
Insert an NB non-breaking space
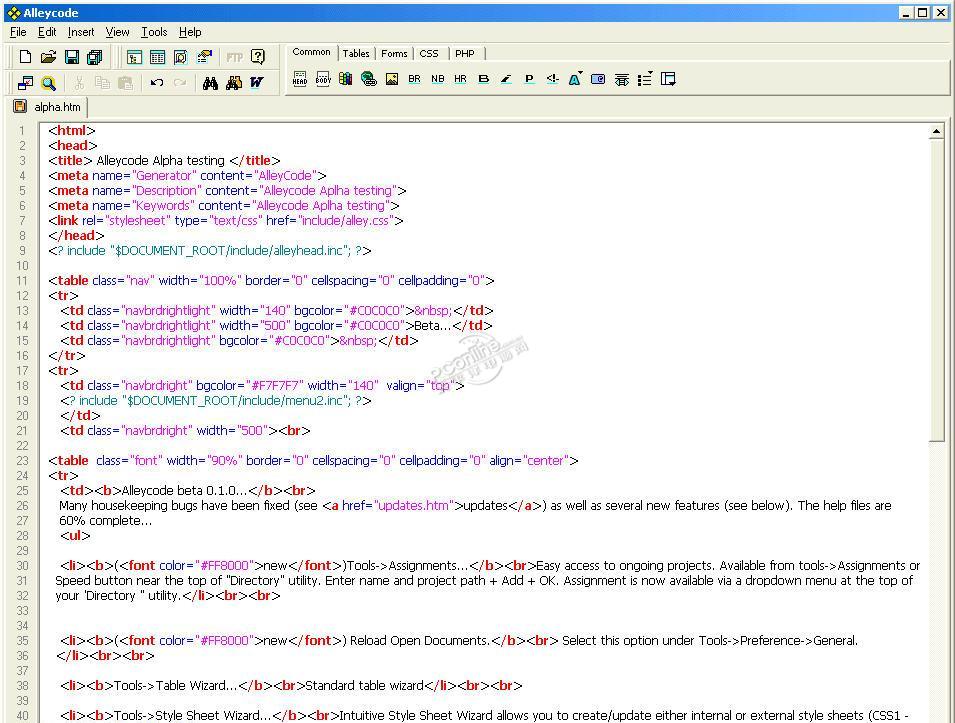(x=437, y=79)
